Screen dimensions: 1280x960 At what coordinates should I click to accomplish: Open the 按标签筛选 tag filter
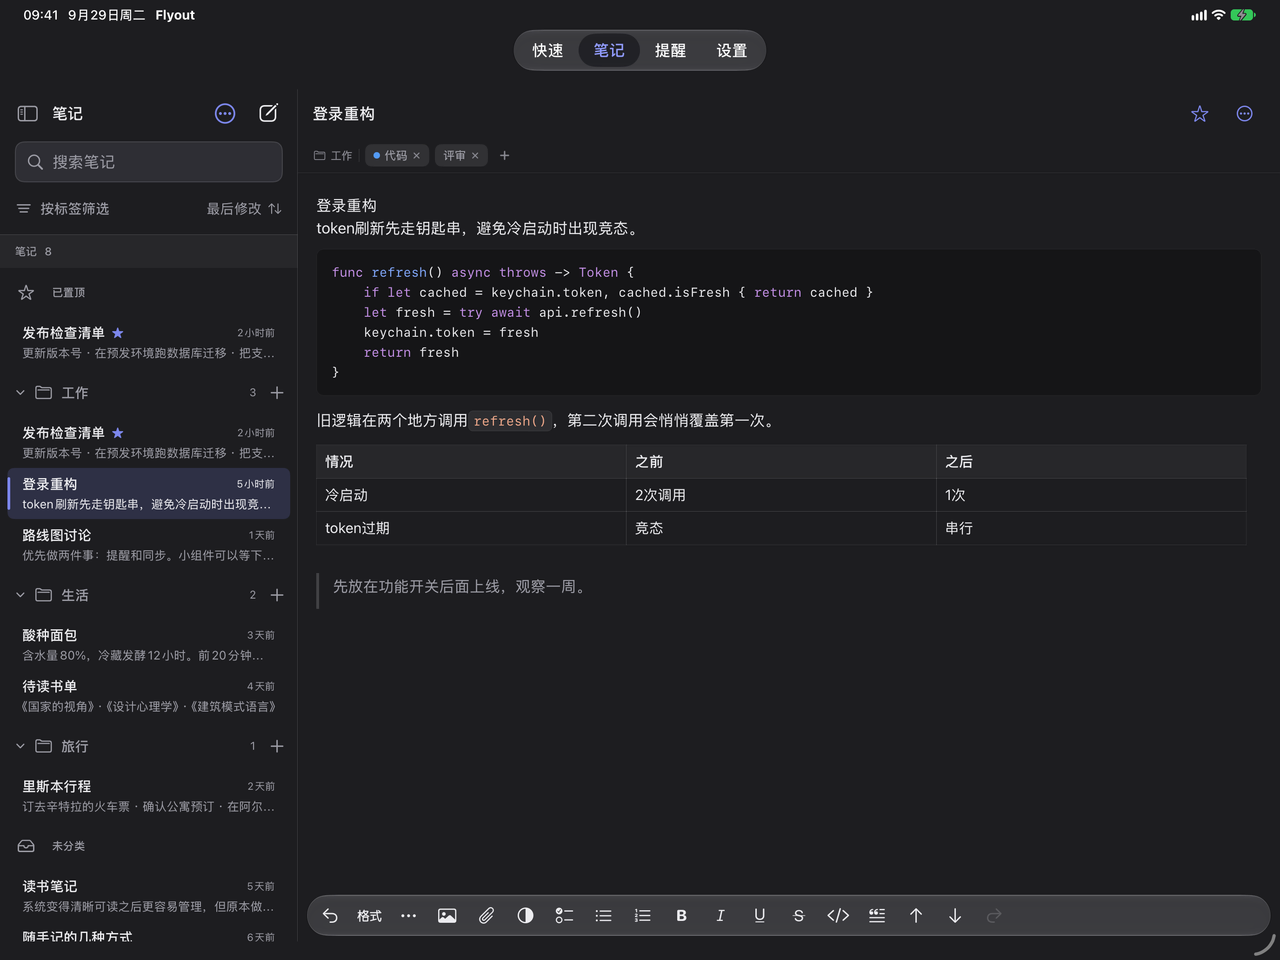[x=63, y=209]
